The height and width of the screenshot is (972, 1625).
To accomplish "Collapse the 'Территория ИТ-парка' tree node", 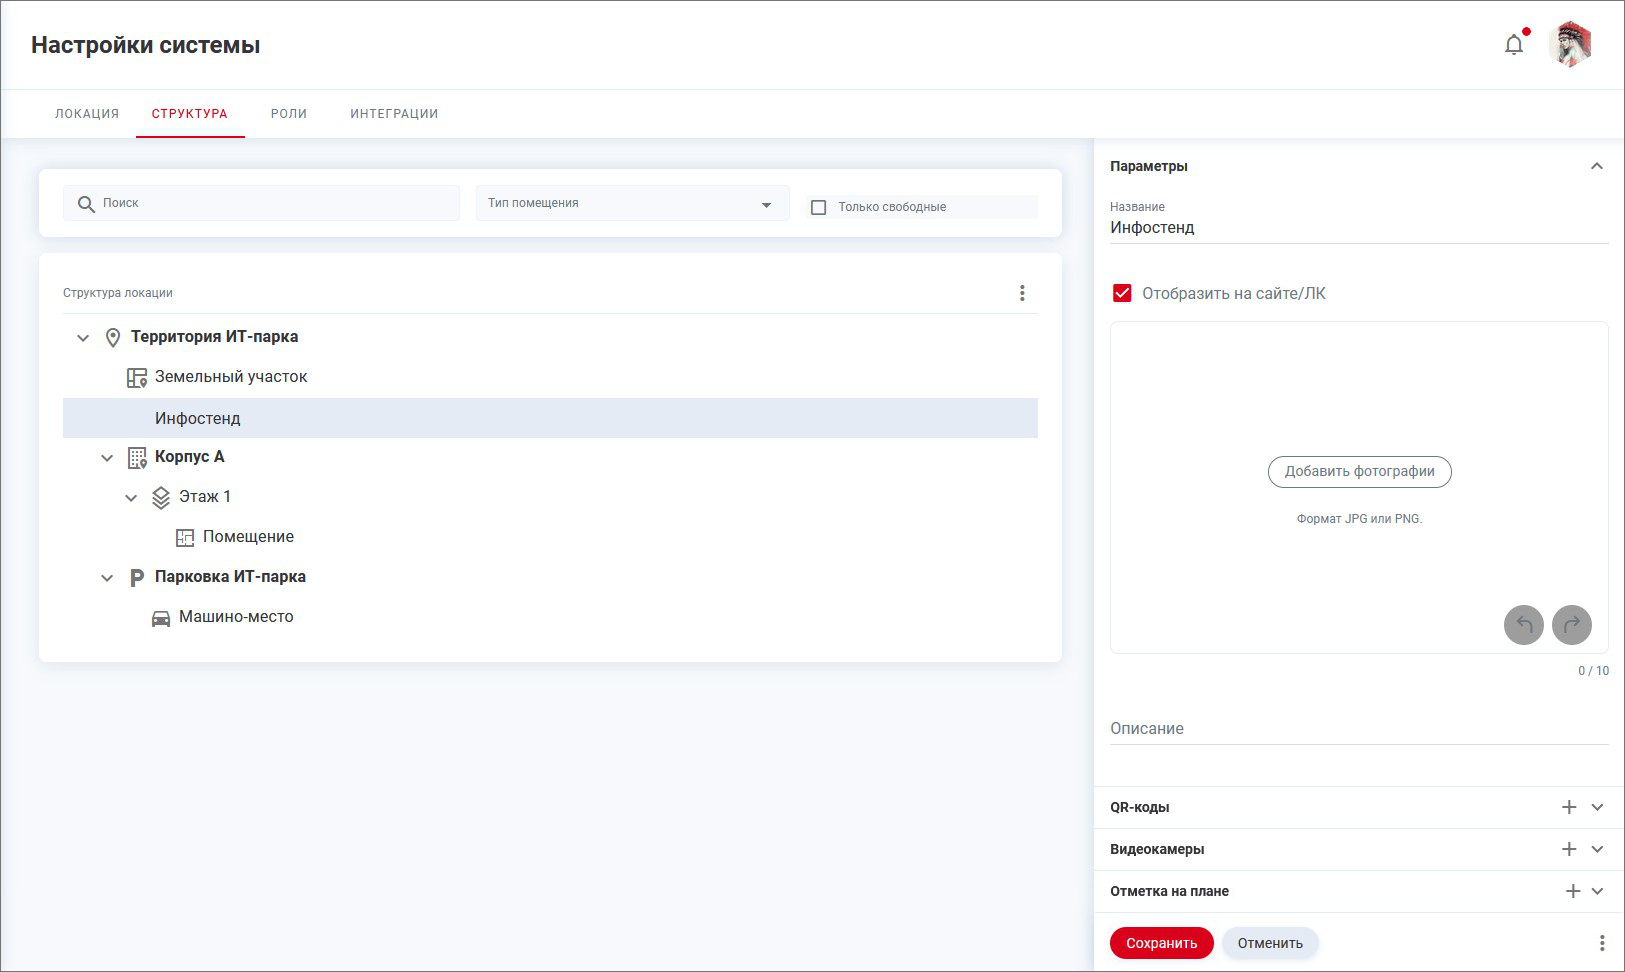I will 83,338.
